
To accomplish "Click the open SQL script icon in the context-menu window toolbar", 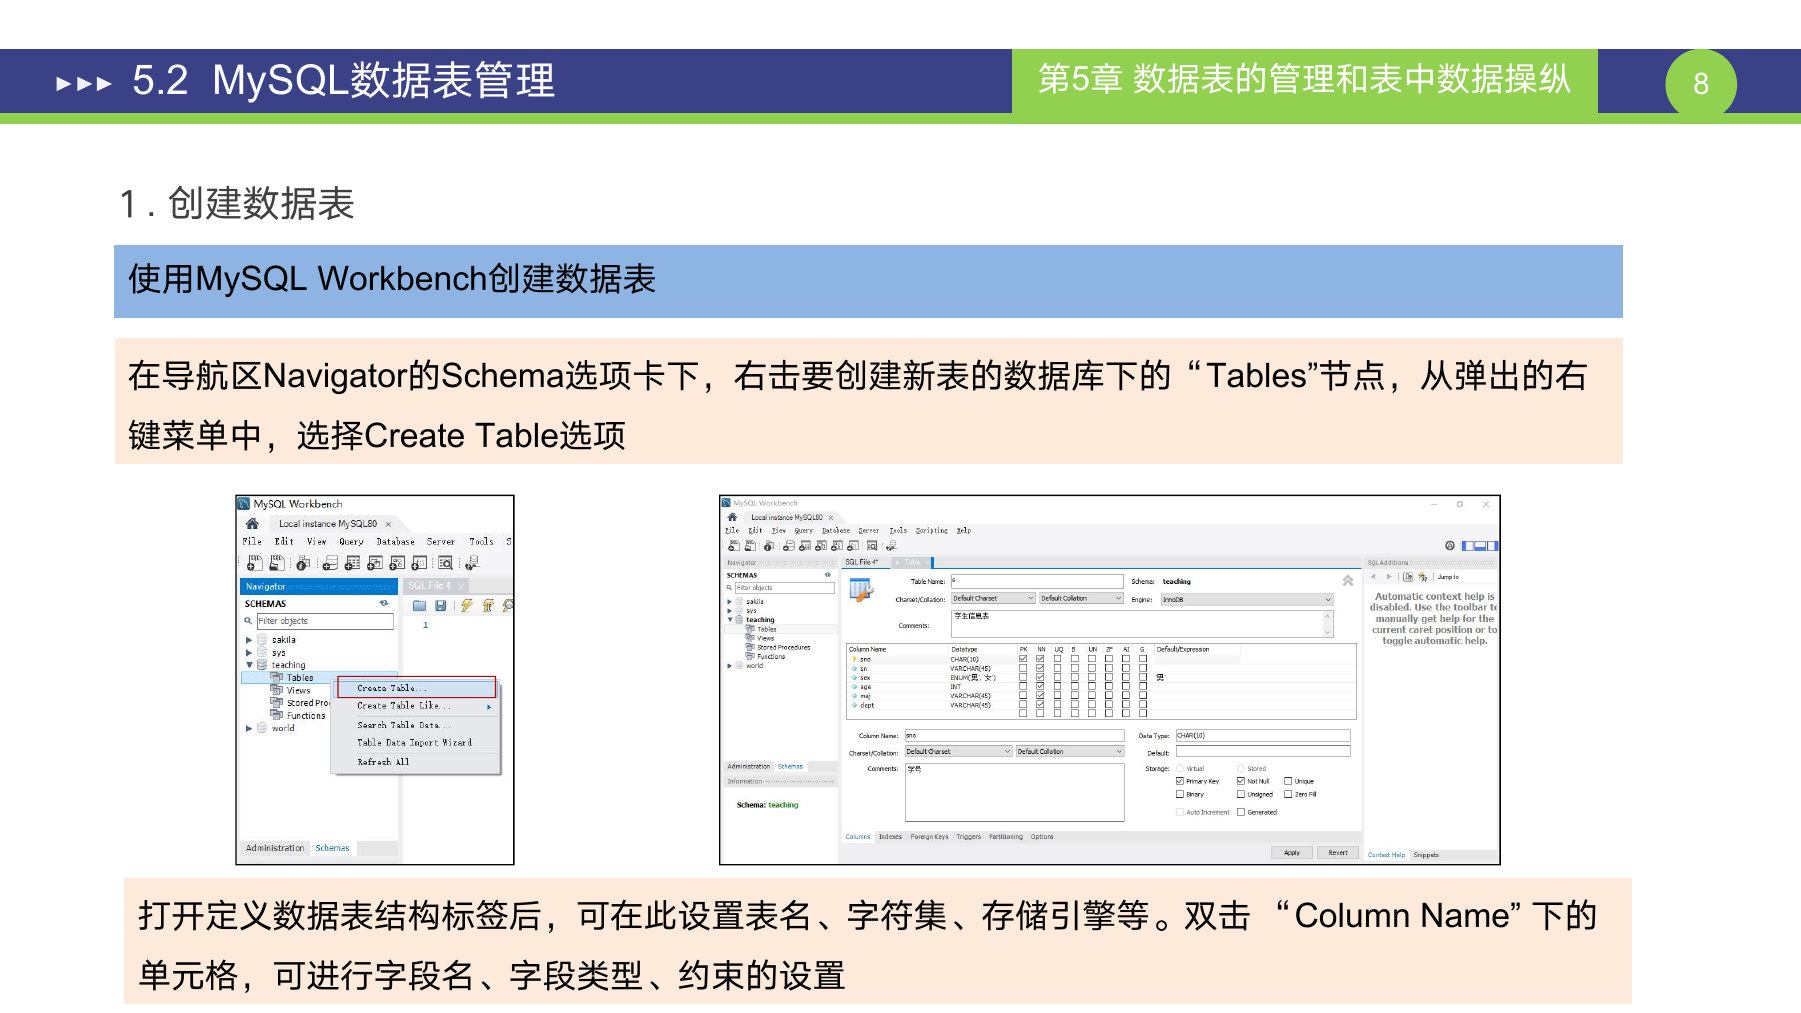I will (276, 563).
